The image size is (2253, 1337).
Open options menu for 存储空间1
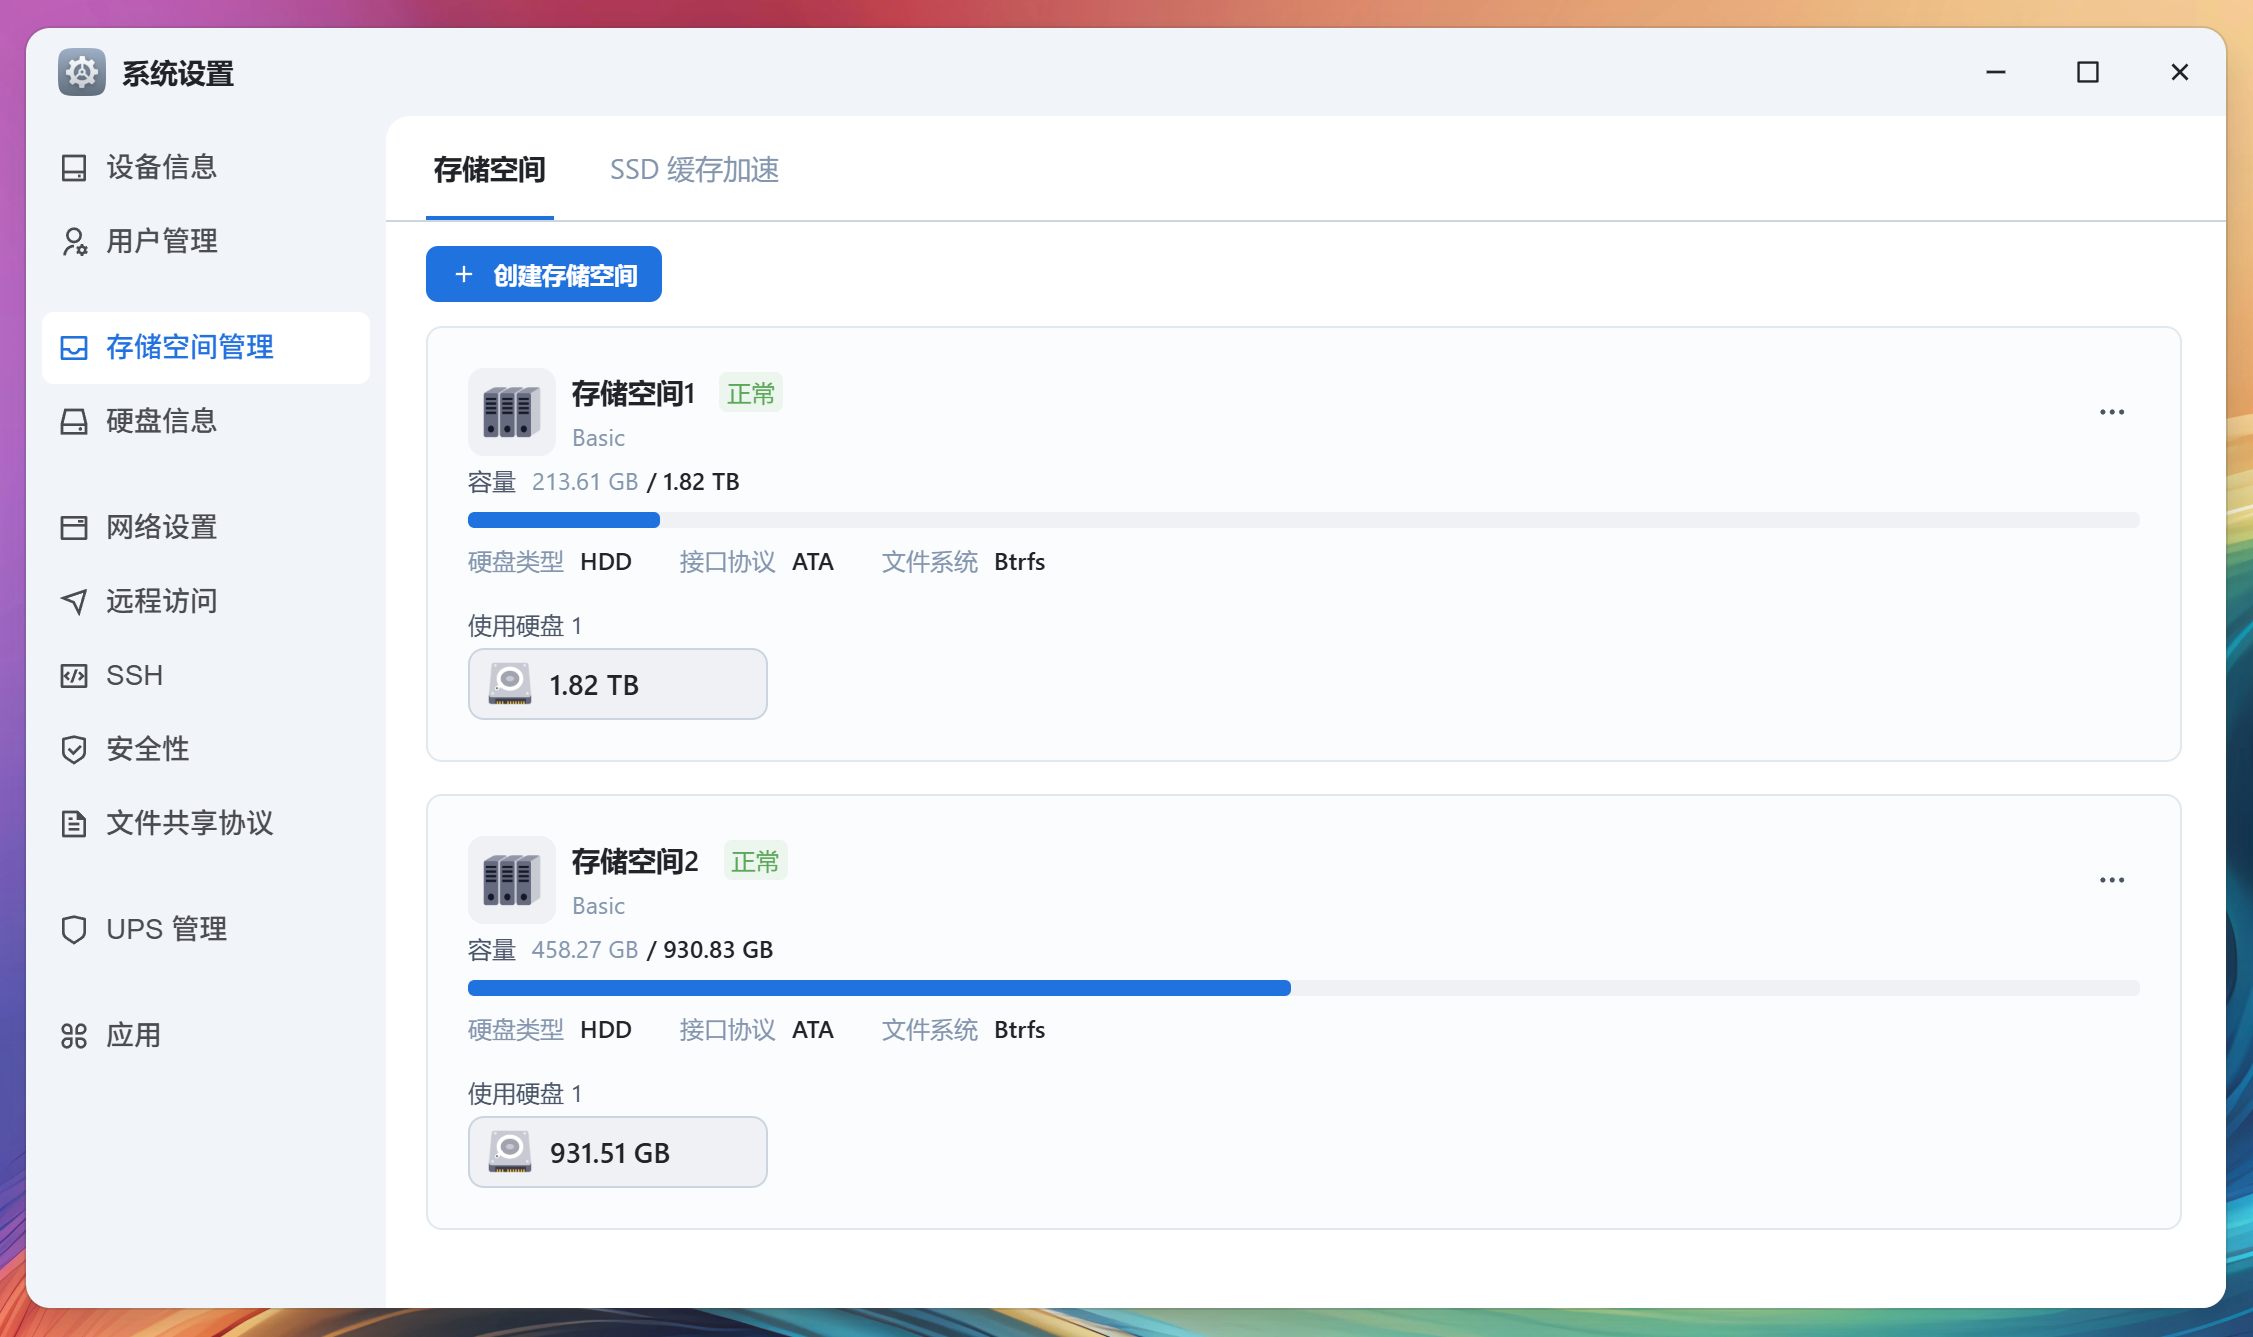click(2111, 411)
